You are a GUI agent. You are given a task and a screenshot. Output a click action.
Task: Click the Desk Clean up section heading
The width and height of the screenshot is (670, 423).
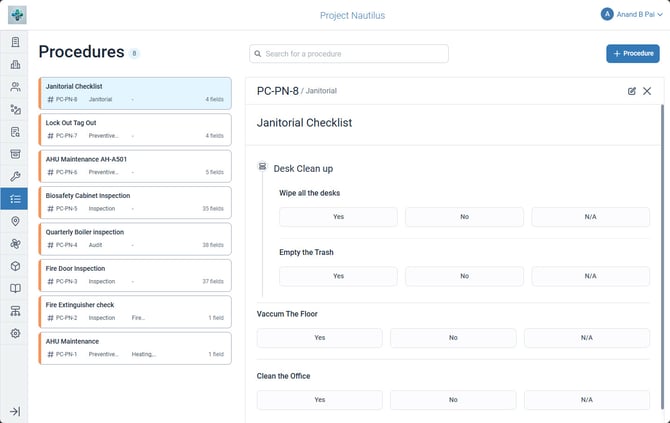tap(303, 169)
